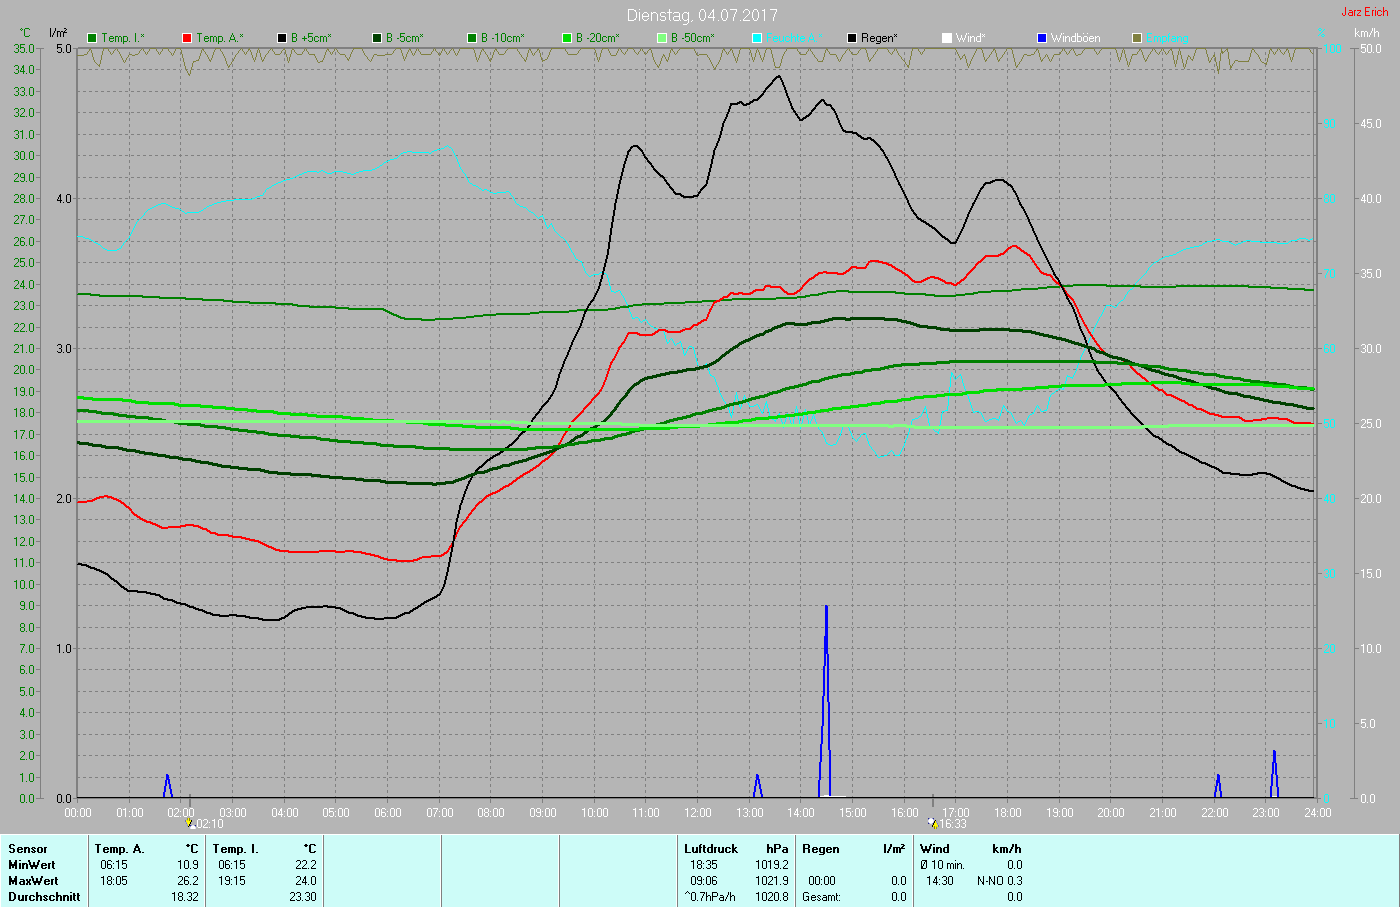This screenshot has width=1400, height=907.
Task: Click the Temp. A. column header
Action: tap(119, 849)
